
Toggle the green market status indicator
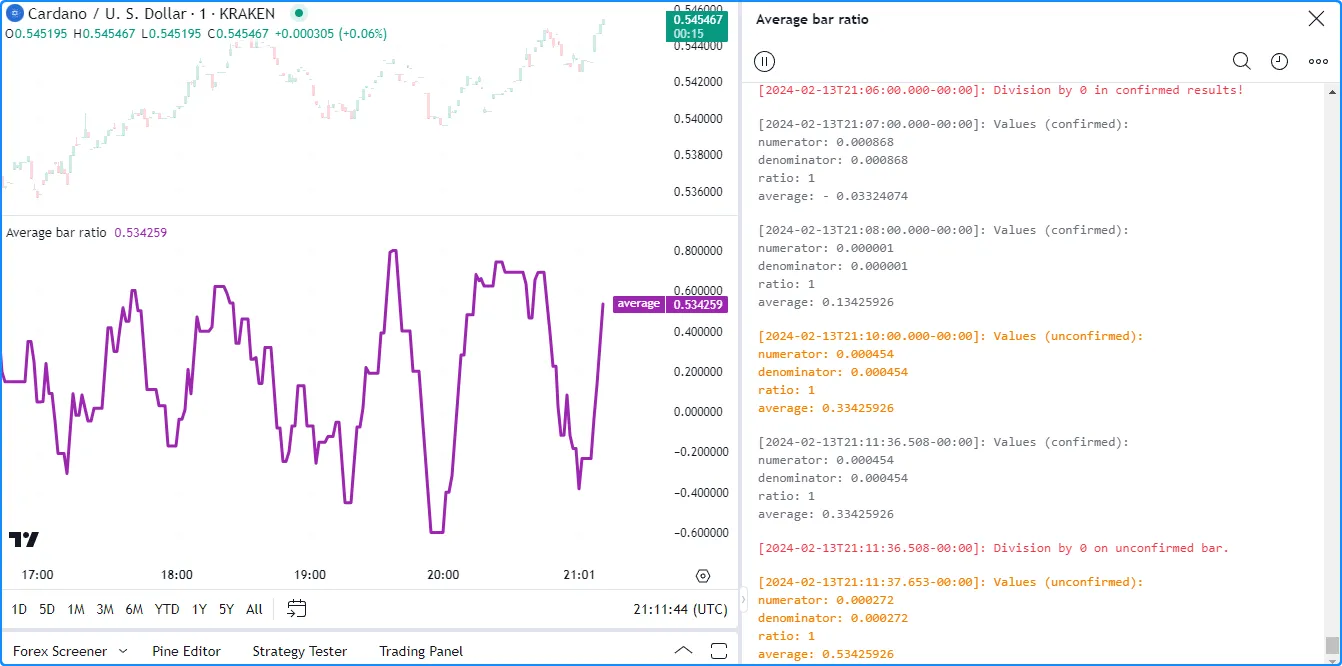298,14
